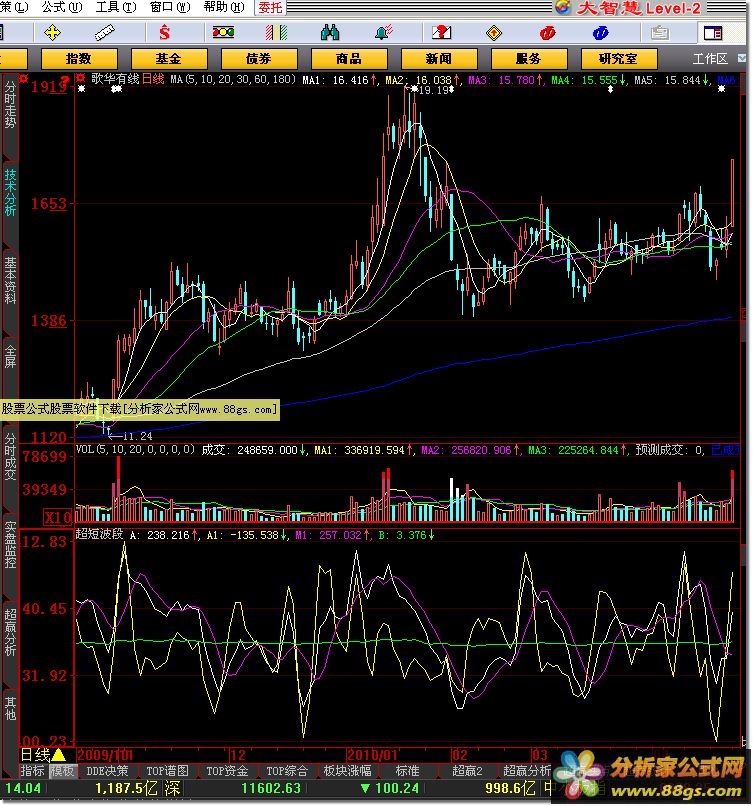Click the red gear icon beside 歌华有线
Viewport: 753px width, 806px height.
pyautogui.click(x=80, y=77)
